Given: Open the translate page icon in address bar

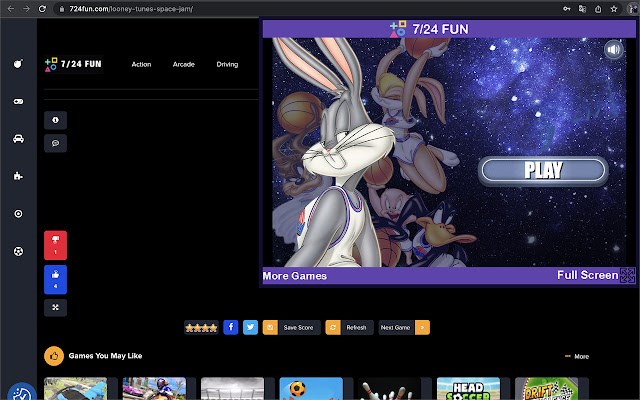Looking at the screenshot, I should click(582, 9).
